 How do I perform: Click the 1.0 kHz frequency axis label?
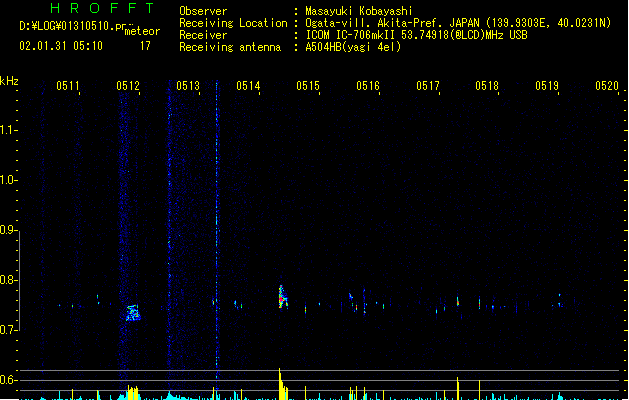point(8,180)
